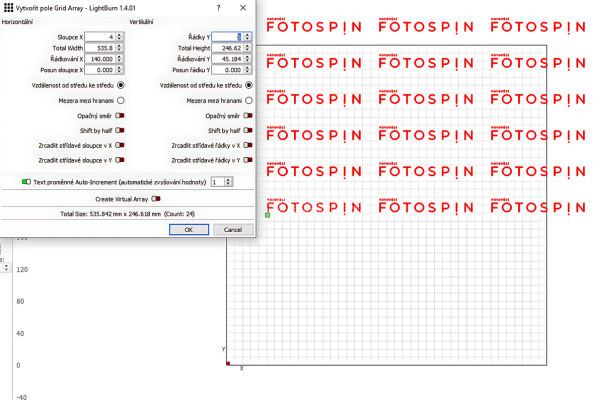Toggle Create Virtual Array switch
The width and height of the screenshot is (600, 400).
(x=156, y=199)
